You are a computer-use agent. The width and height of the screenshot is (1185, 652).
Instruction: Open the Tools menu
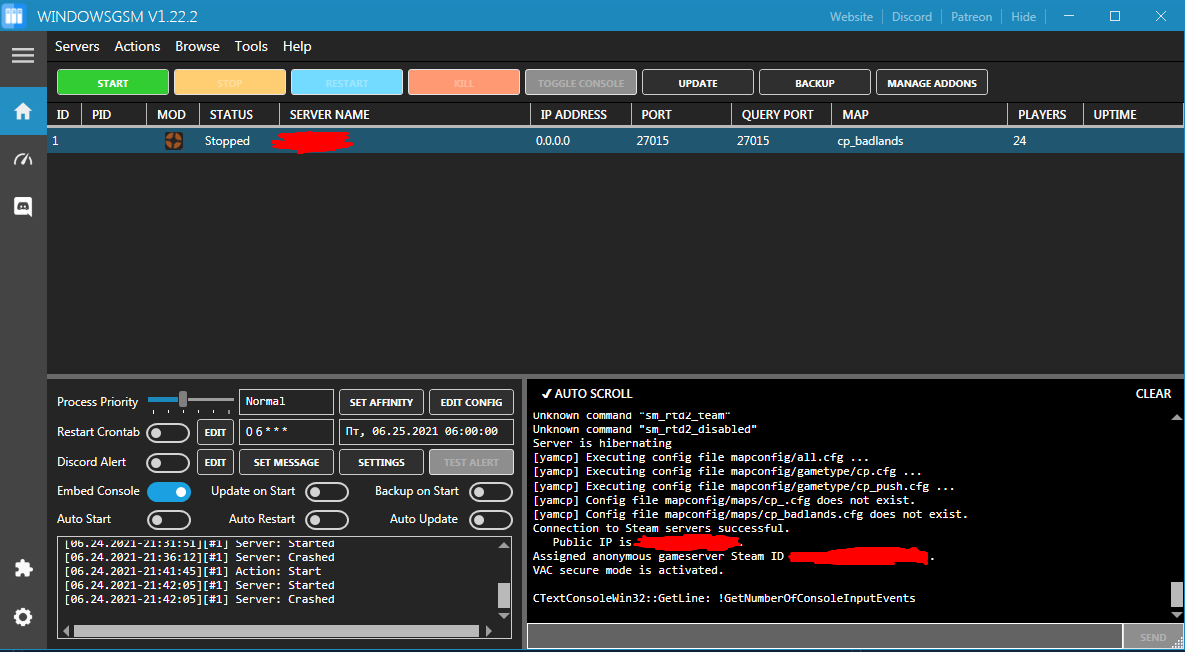coord(251,46)
